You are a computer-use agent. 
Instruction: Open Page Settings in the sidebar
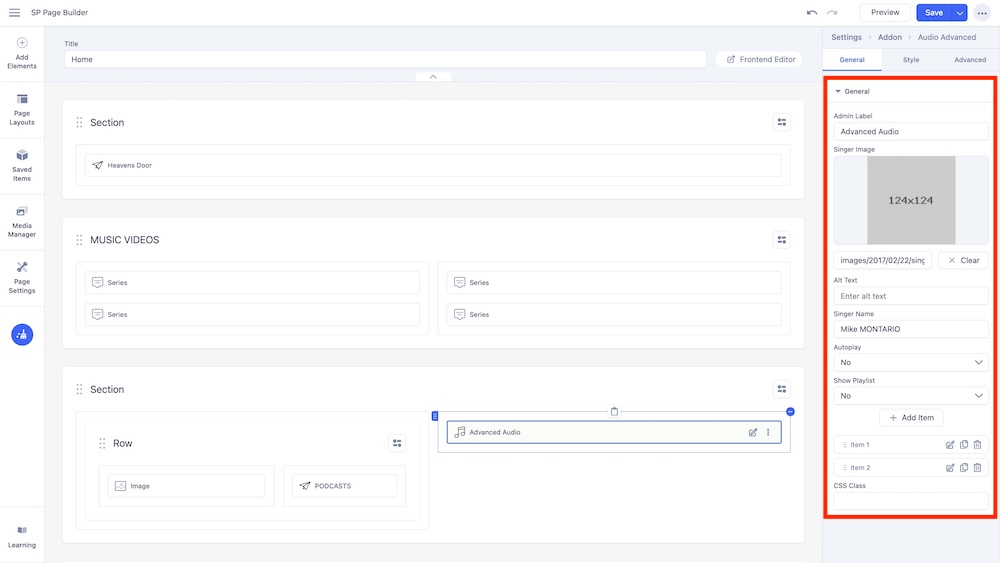point(22,277)
